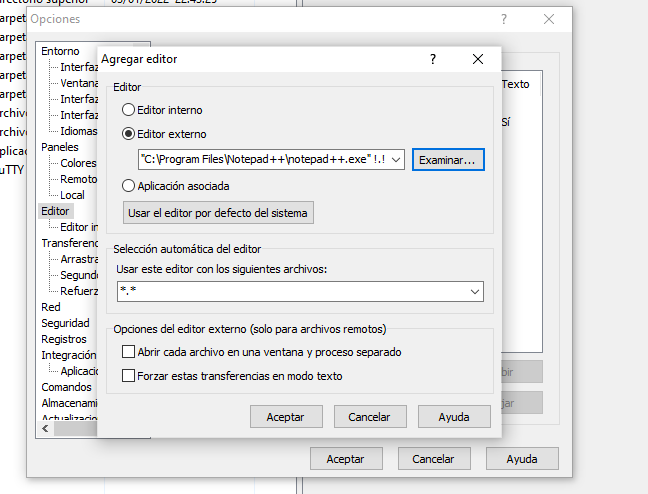The width and height of the screenshot is (648, 494).
Task: Select the Editor externo radio button
Action: click(x=128, y=134)
